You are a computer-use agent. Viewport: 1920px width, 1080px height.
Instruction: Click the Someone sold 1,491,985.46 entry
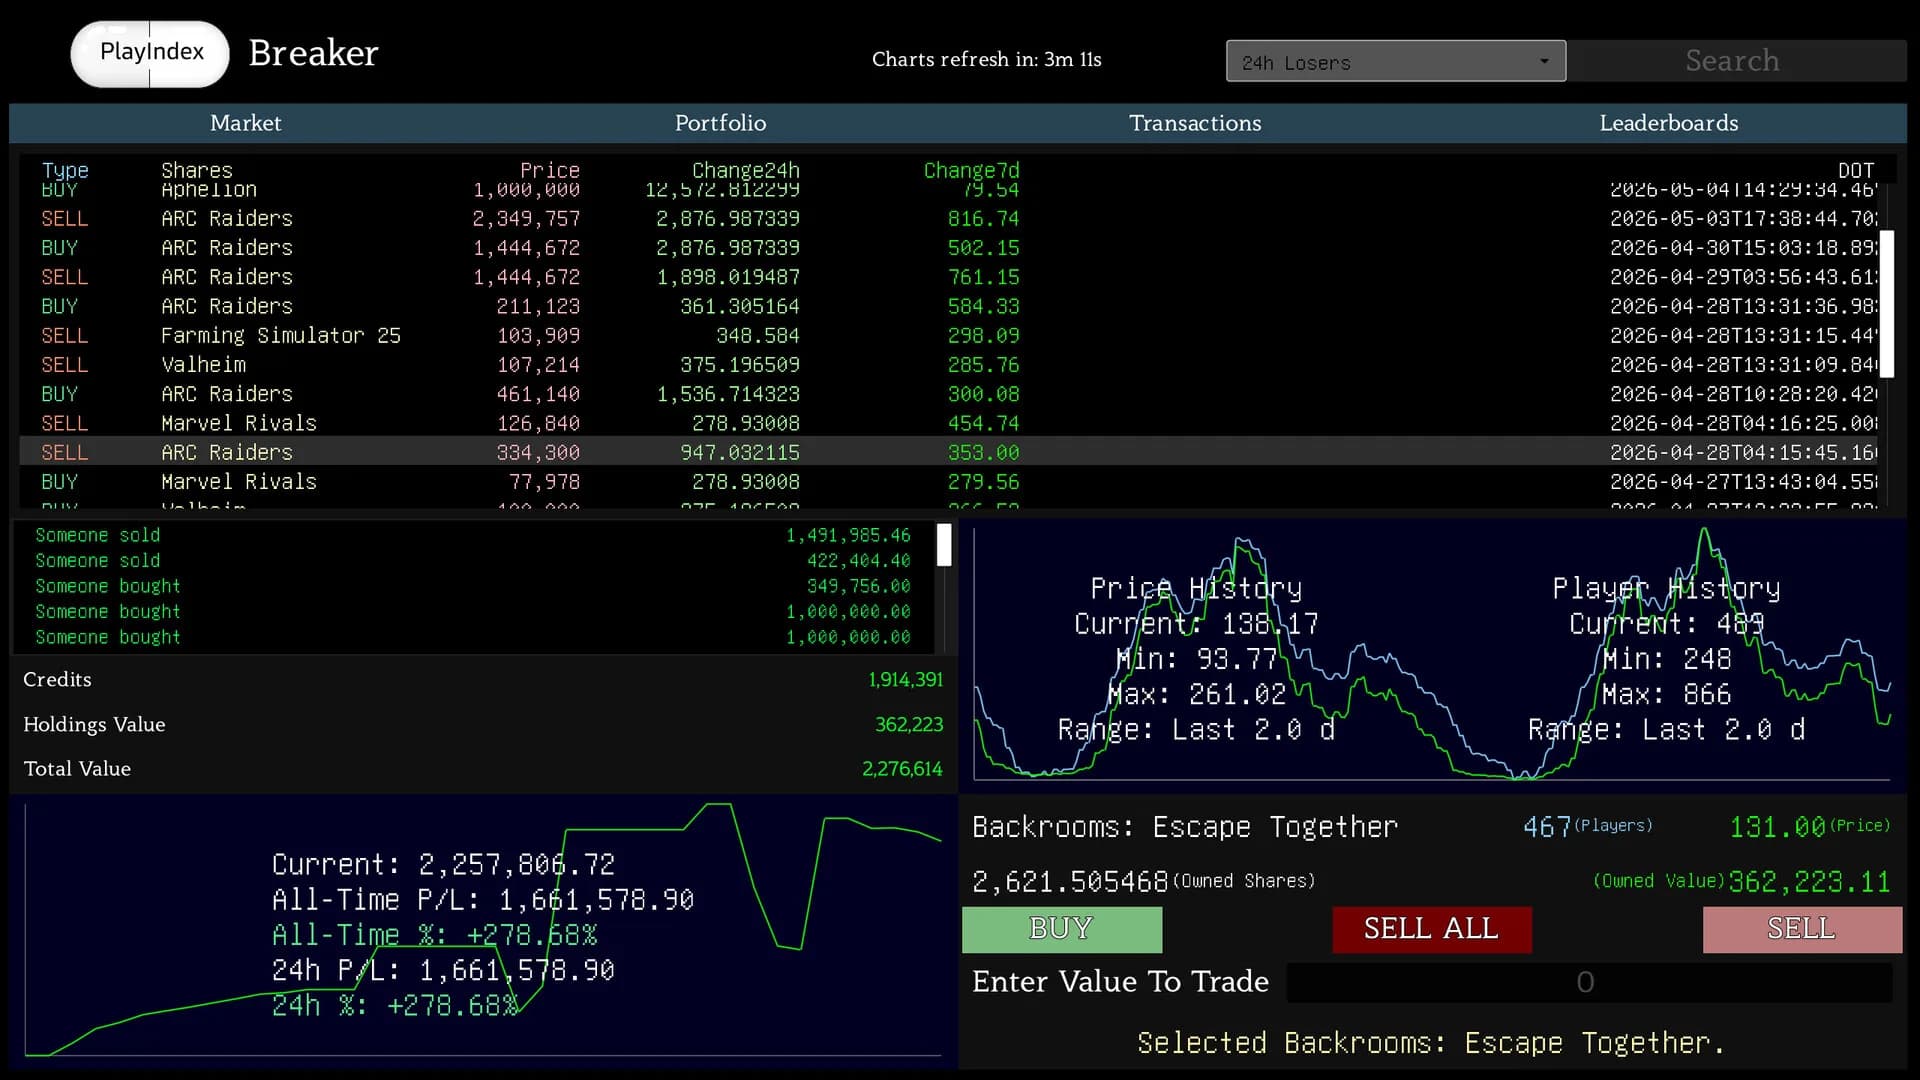click(473, 535)
